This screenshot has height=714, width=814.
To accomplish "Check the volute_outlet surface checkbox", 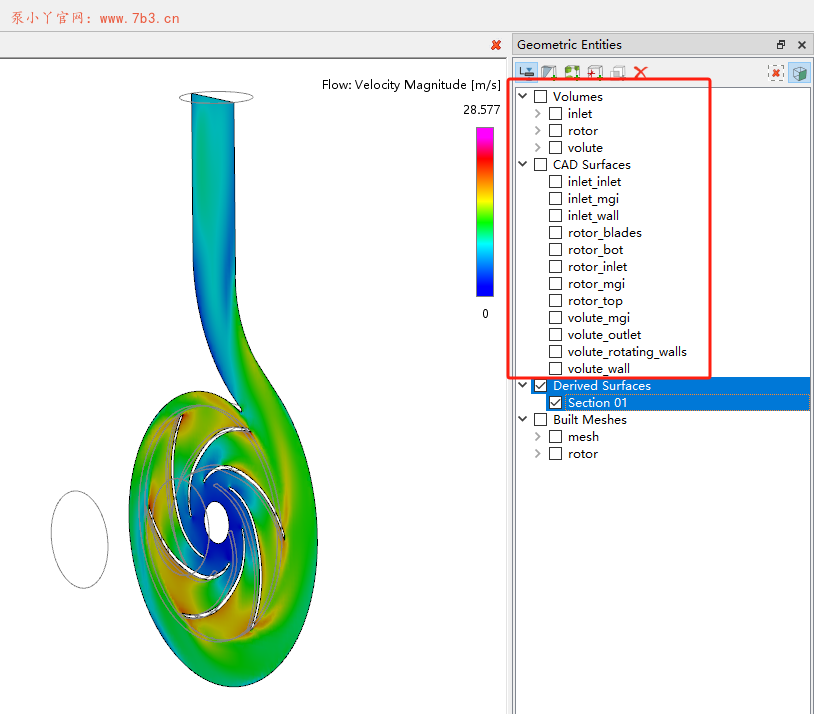I will click(555, 335).
